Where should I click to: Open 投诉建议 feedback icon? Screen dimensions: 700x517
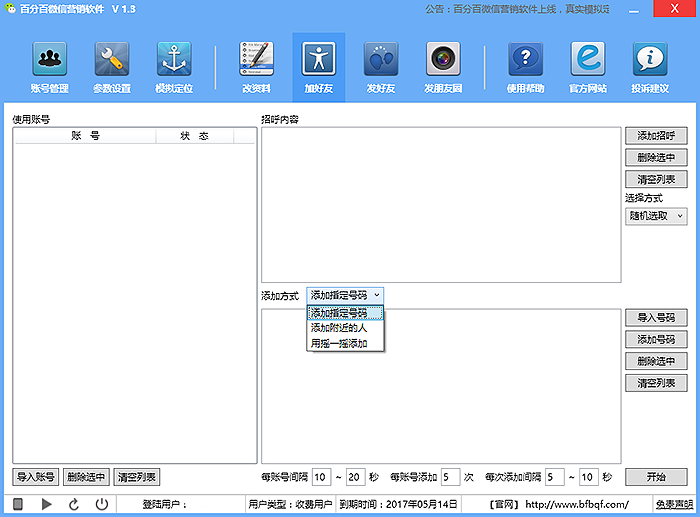pos(650,62)
